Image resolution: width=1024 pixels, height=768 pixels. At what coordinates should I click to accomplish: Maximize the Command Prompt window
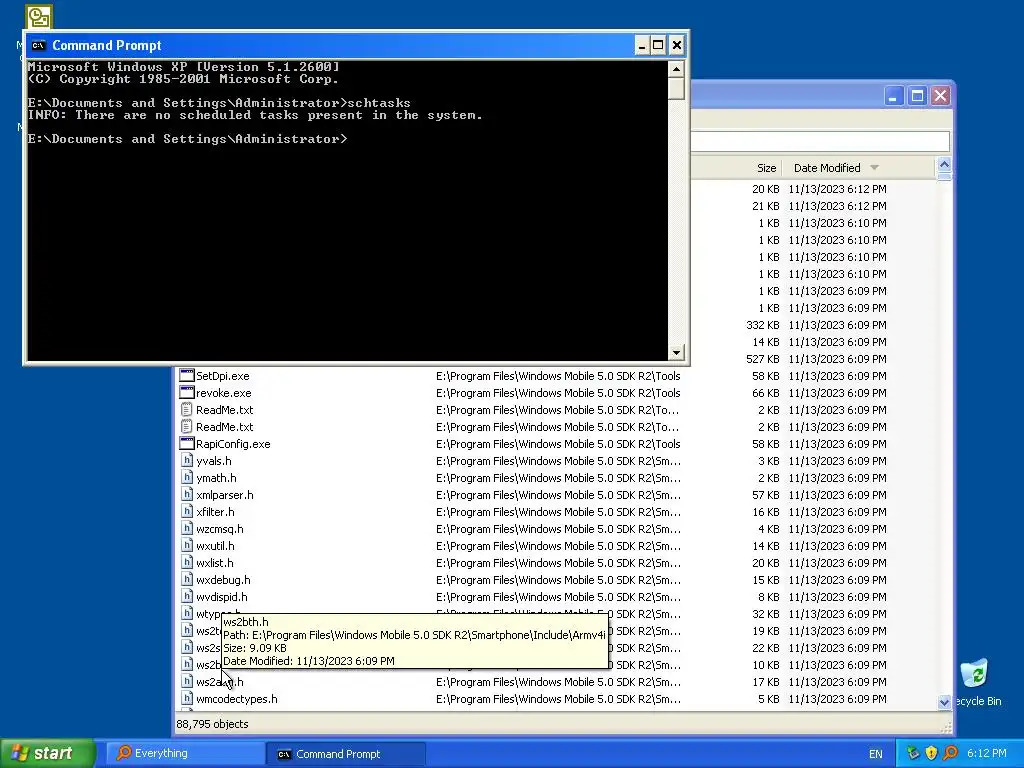658,45
